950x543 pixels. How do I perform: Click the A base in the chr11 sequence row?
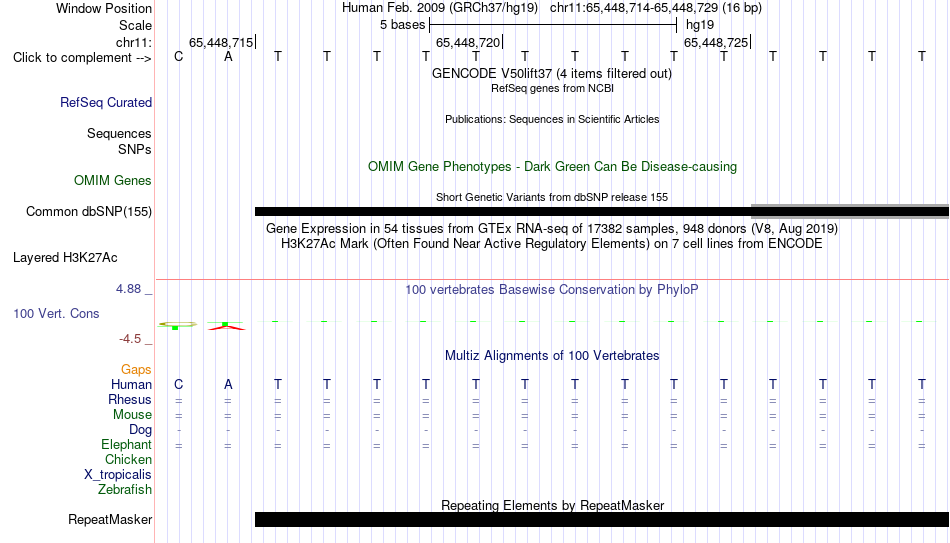228,56
